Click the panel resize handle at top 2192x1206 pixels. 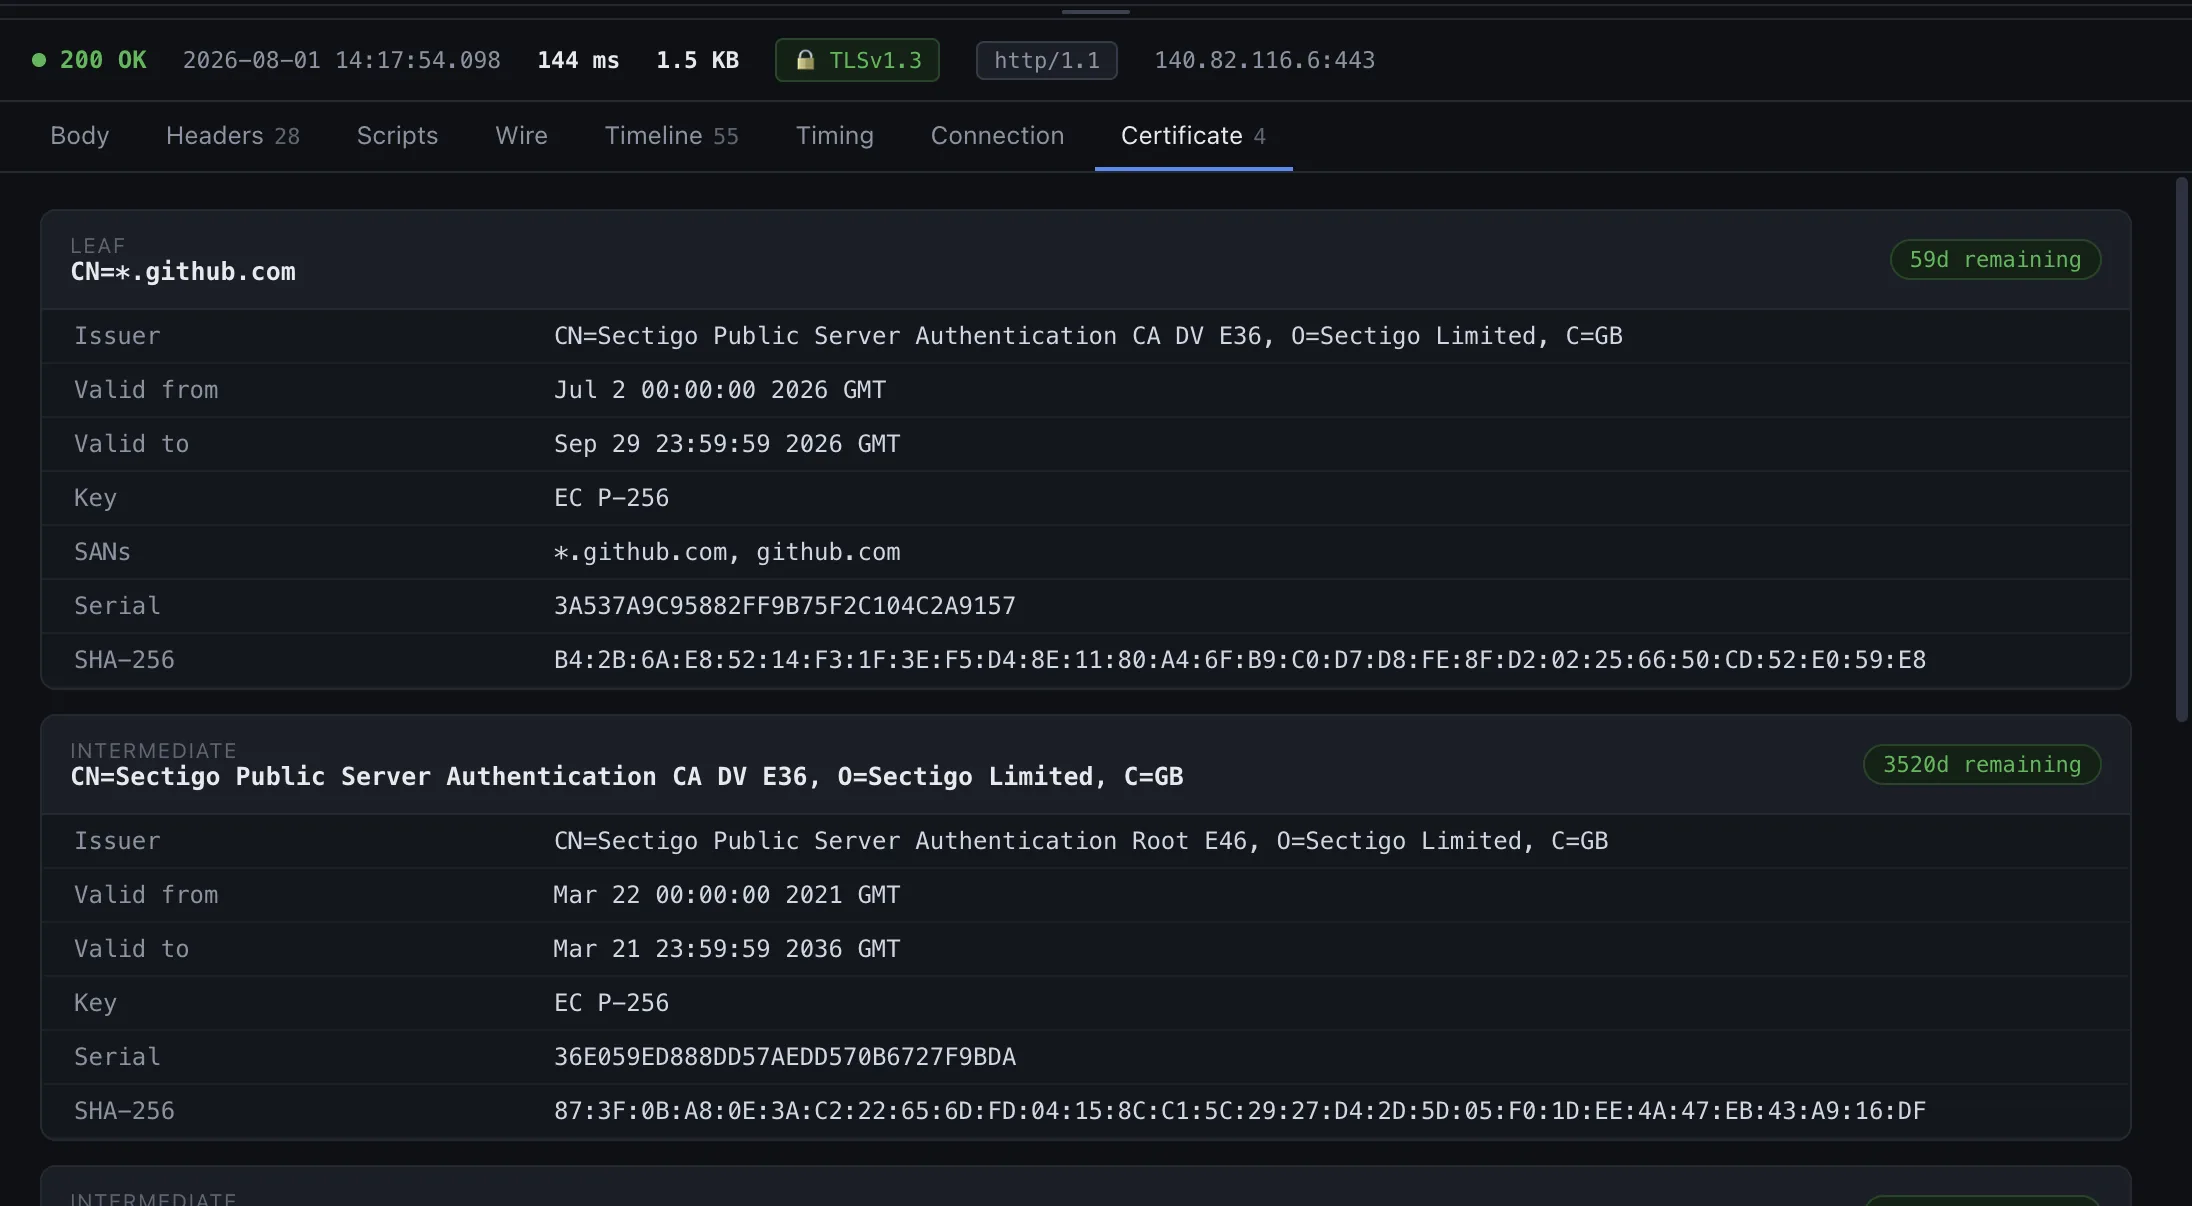(1096, 11)
